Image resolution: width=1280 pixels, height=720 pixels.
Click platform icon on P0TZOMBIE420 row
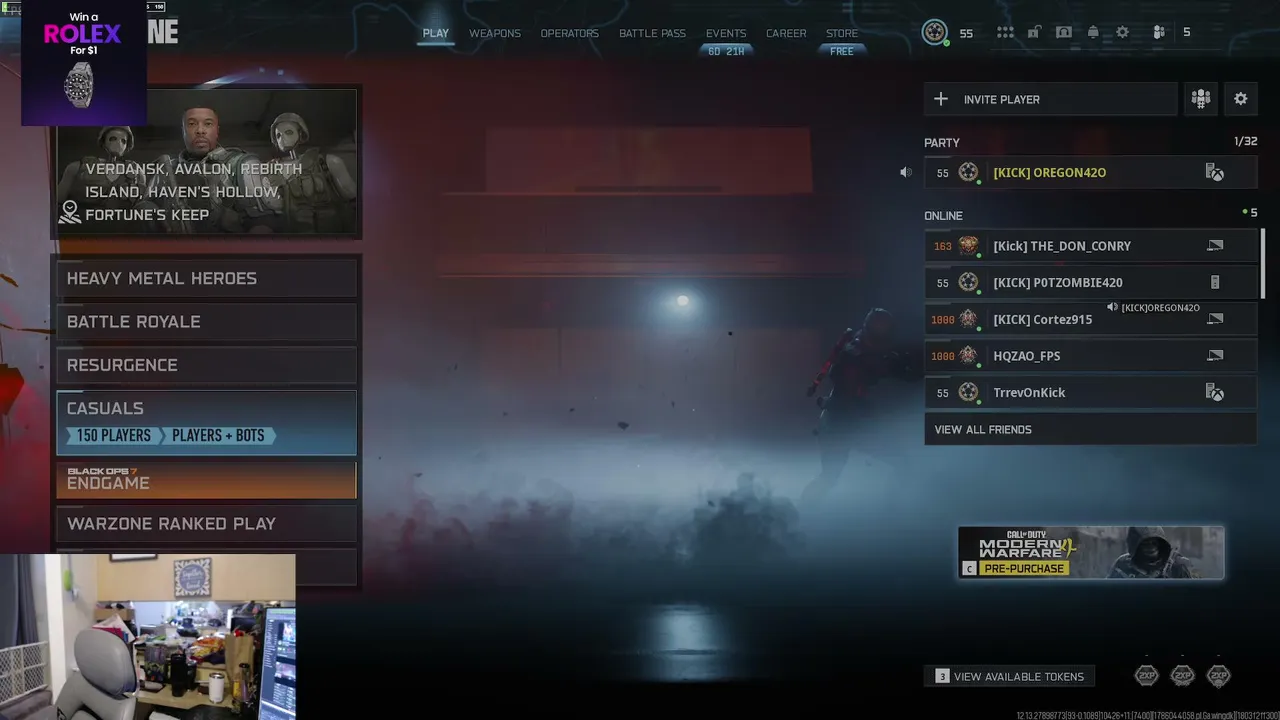click(x=1215, y=283)
